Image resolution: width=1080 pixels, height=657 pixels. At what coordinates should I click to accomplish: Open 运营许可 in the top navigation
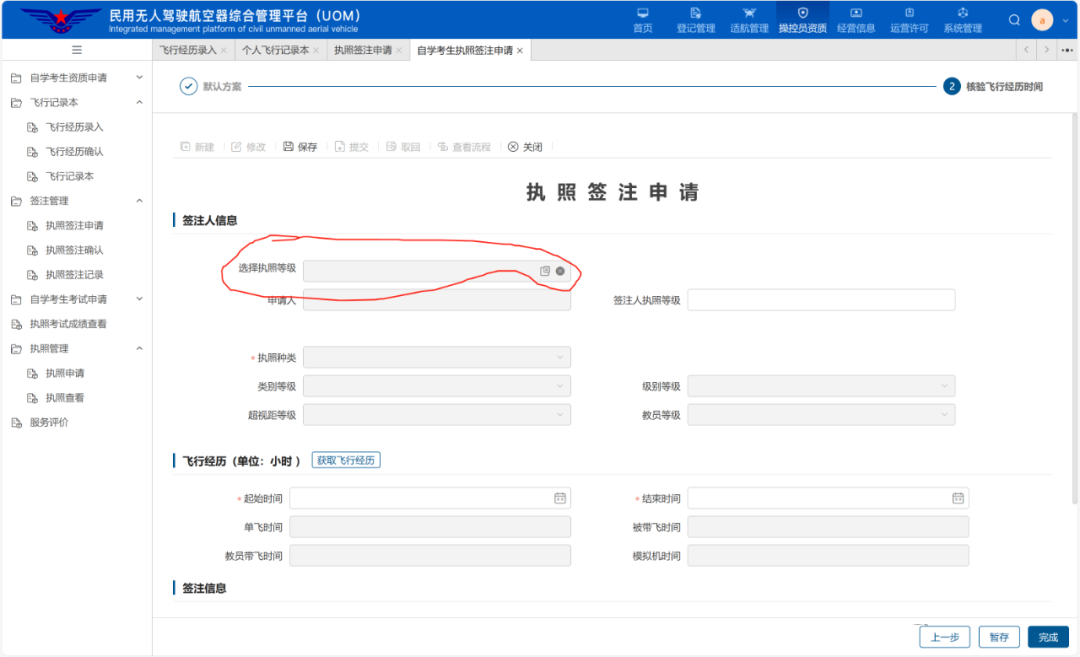909,20
